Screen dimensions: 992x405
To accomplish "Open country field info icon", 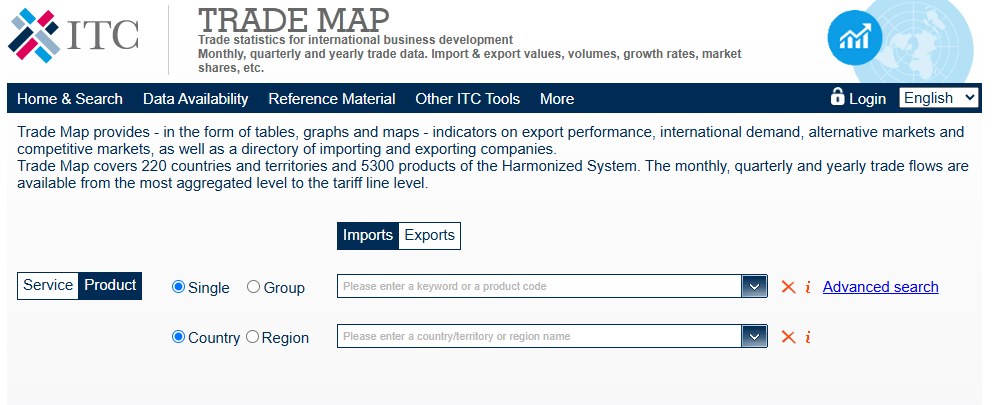I will pyautogui.click(x=808, y=337).
